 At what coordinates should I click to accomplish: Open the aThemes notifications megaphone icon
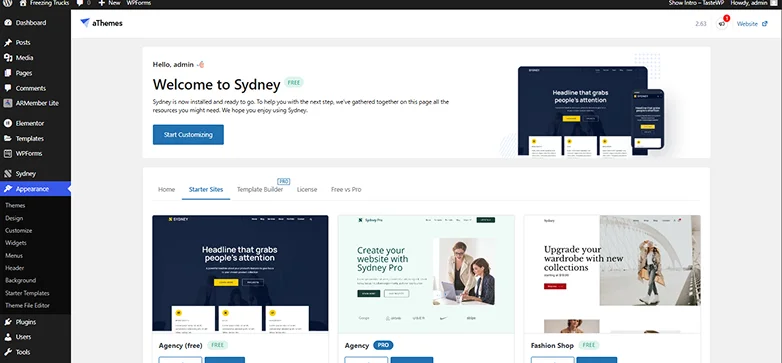722,23
